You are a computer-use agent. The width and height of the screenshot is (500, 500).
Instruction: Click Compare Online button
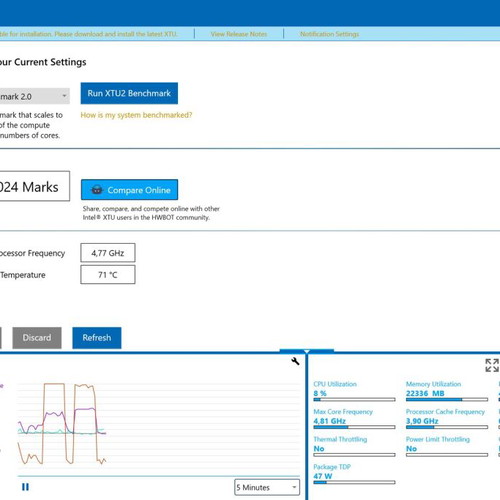129,190
